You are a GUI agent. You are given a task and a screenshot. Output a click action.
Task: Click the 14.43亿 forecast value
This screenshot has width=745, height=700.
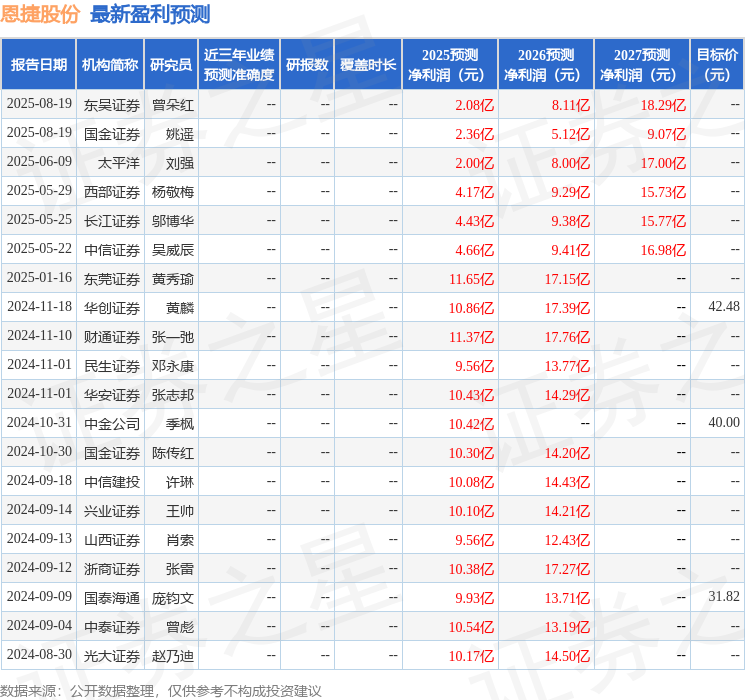click(x=567, y=482)
